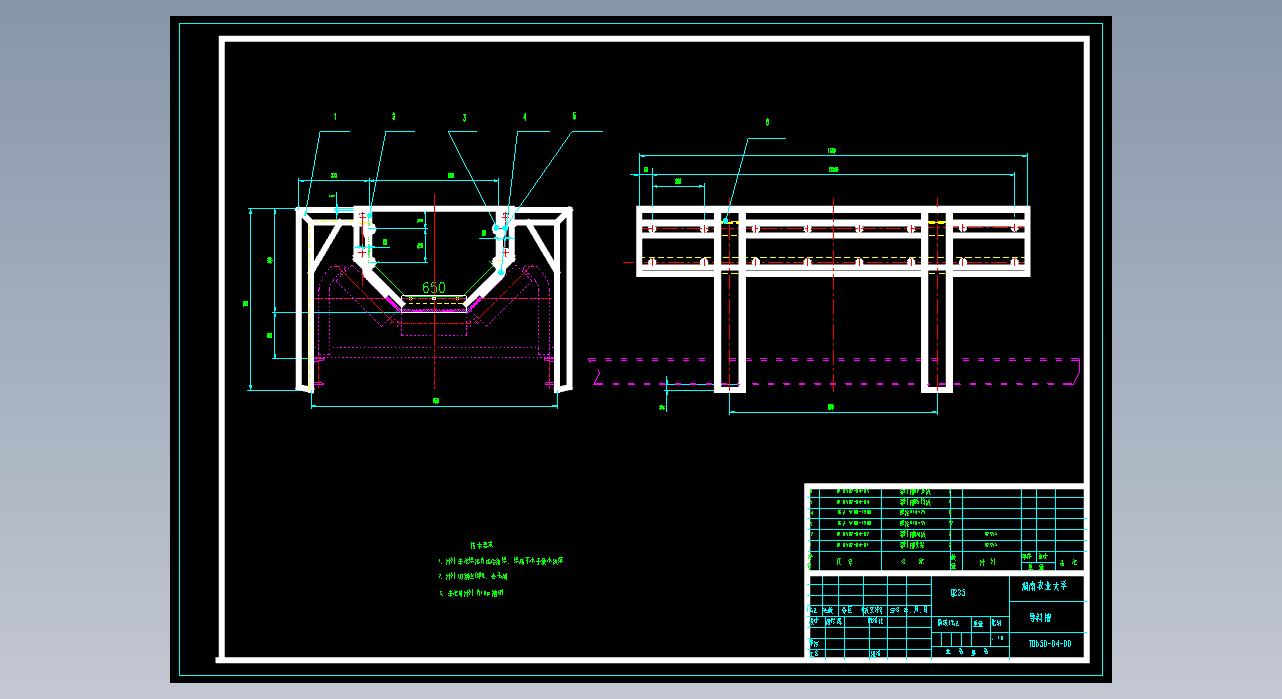
Task: Select the part name 导料槽 cell
Action: click(1040, 618)
